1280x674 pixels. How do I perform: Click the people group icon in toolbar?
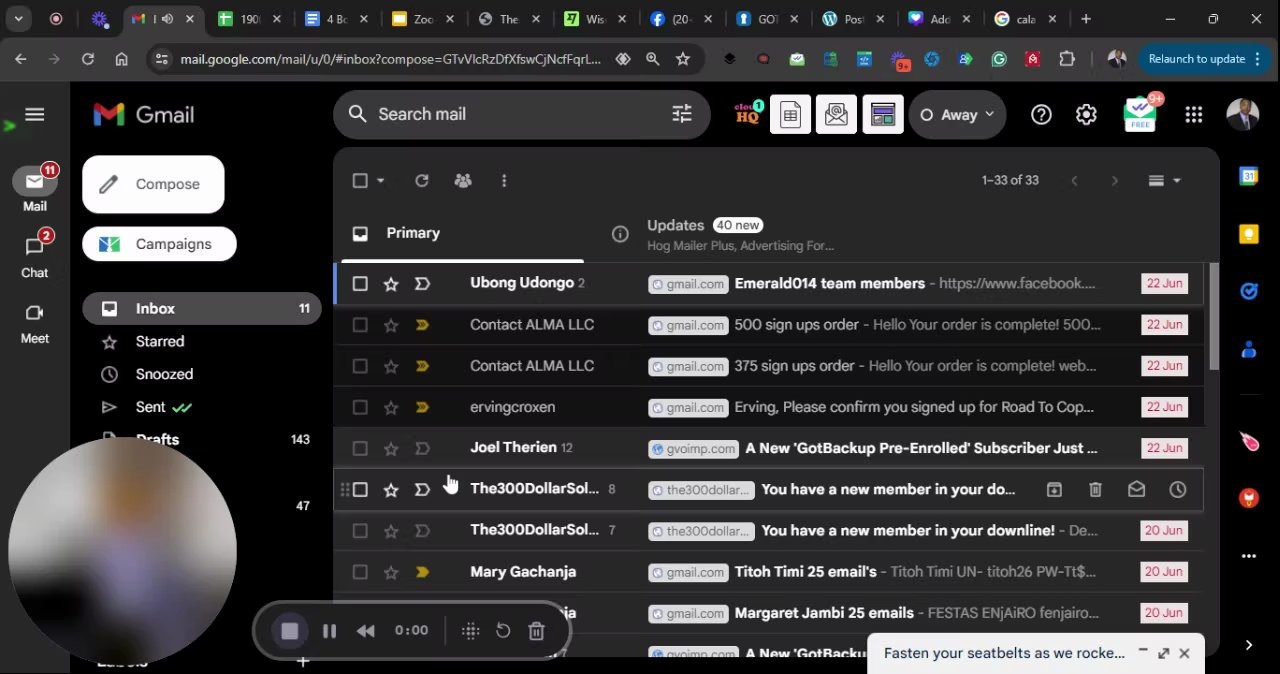[x=463, y=181]
